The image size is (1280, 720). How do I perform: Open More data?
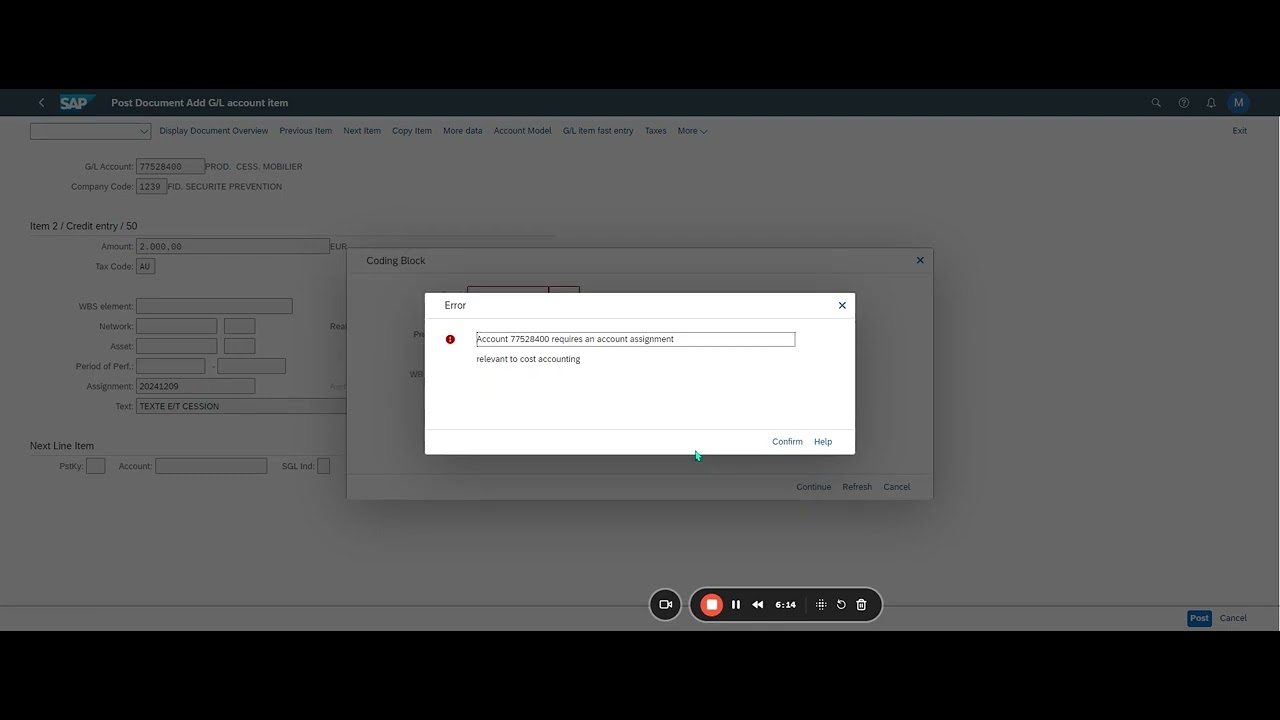click(462, 131)
